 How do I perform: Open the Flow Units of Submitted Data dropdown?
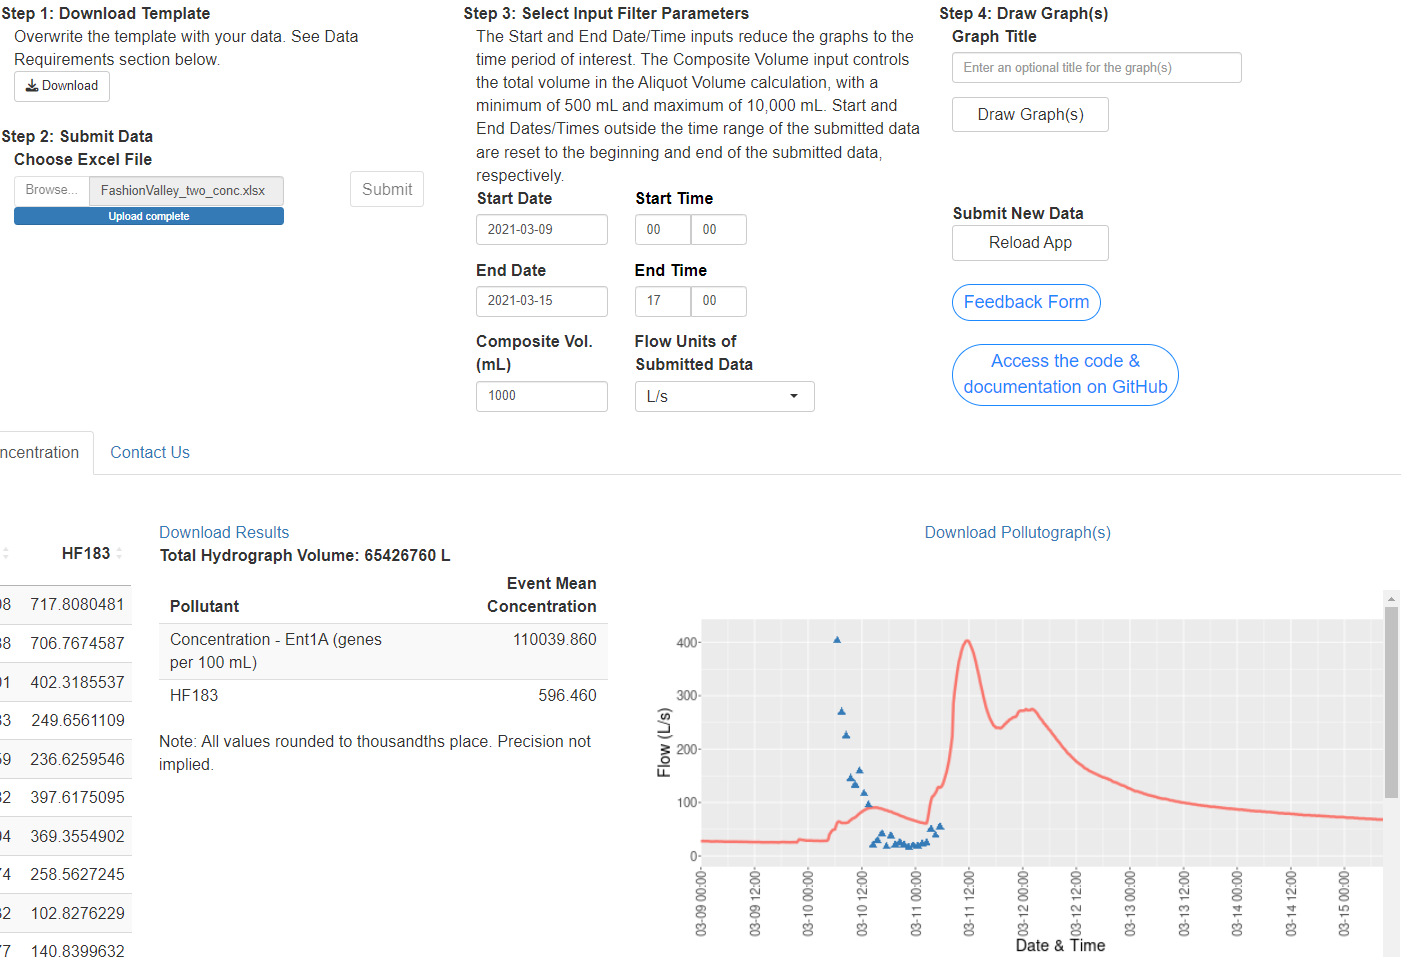pyautogui.click(x=724, y=396)
